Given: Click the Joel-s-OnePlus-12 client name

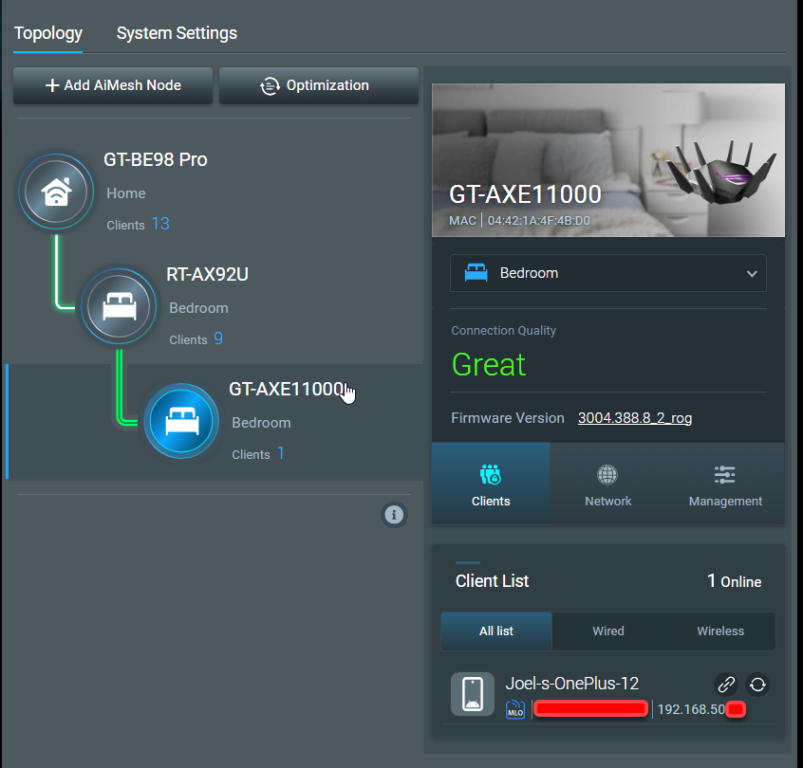Looking at the screenshot, I should 572,684.
